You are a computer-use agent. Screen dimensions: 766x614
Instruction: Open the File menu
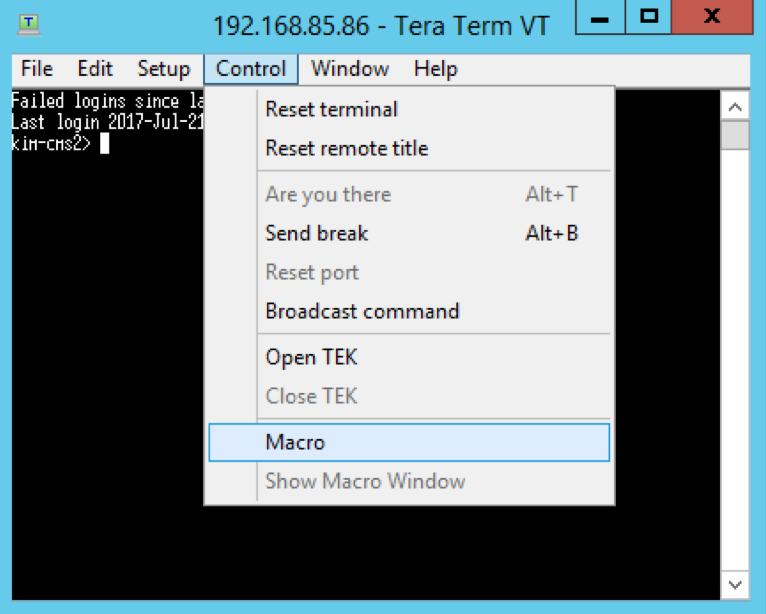click(x=37, y=69)
